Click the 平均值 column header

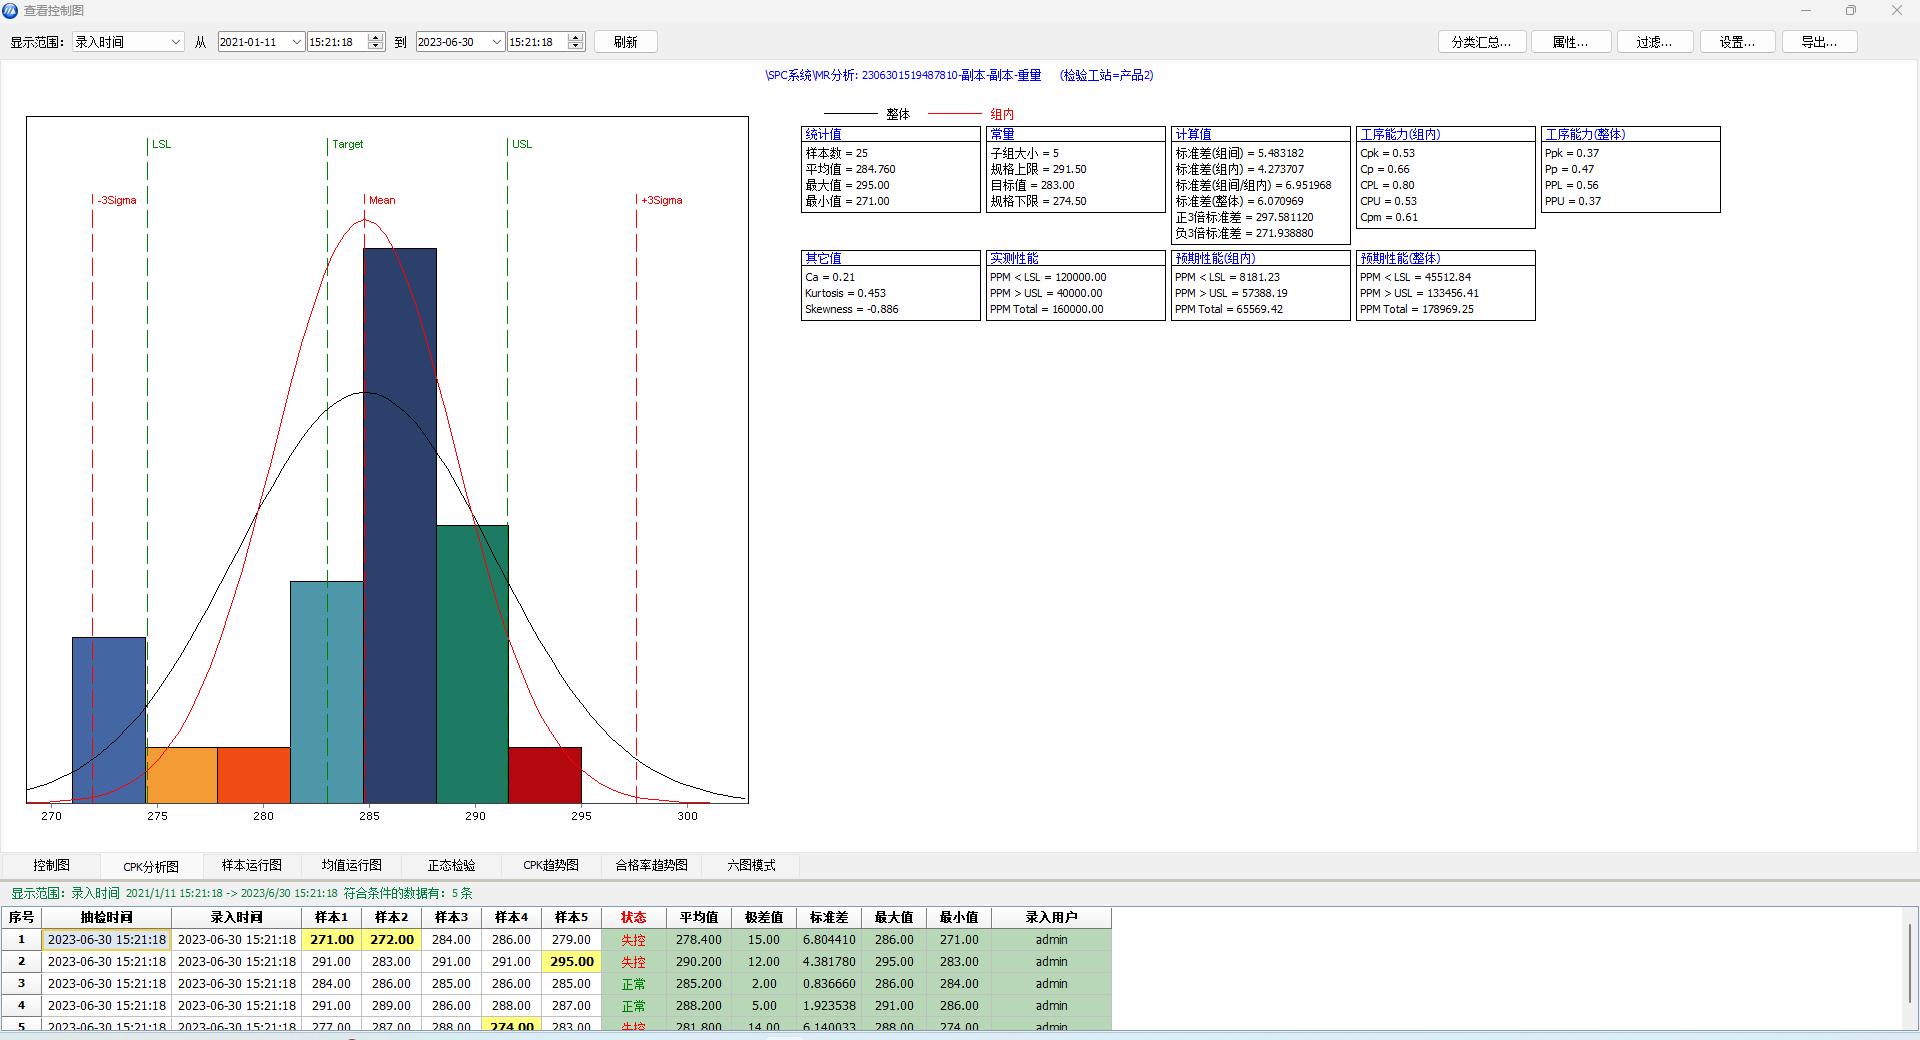(698, 917)
